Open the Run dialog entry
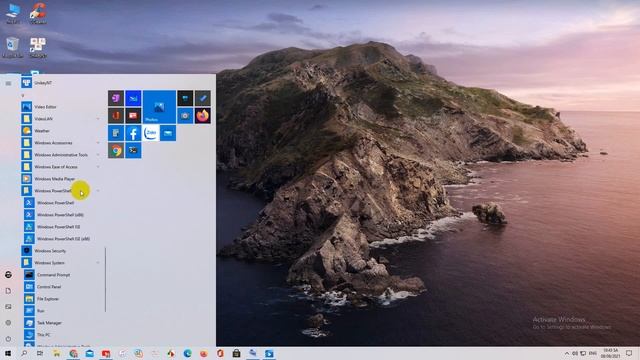 coord(61,311)
